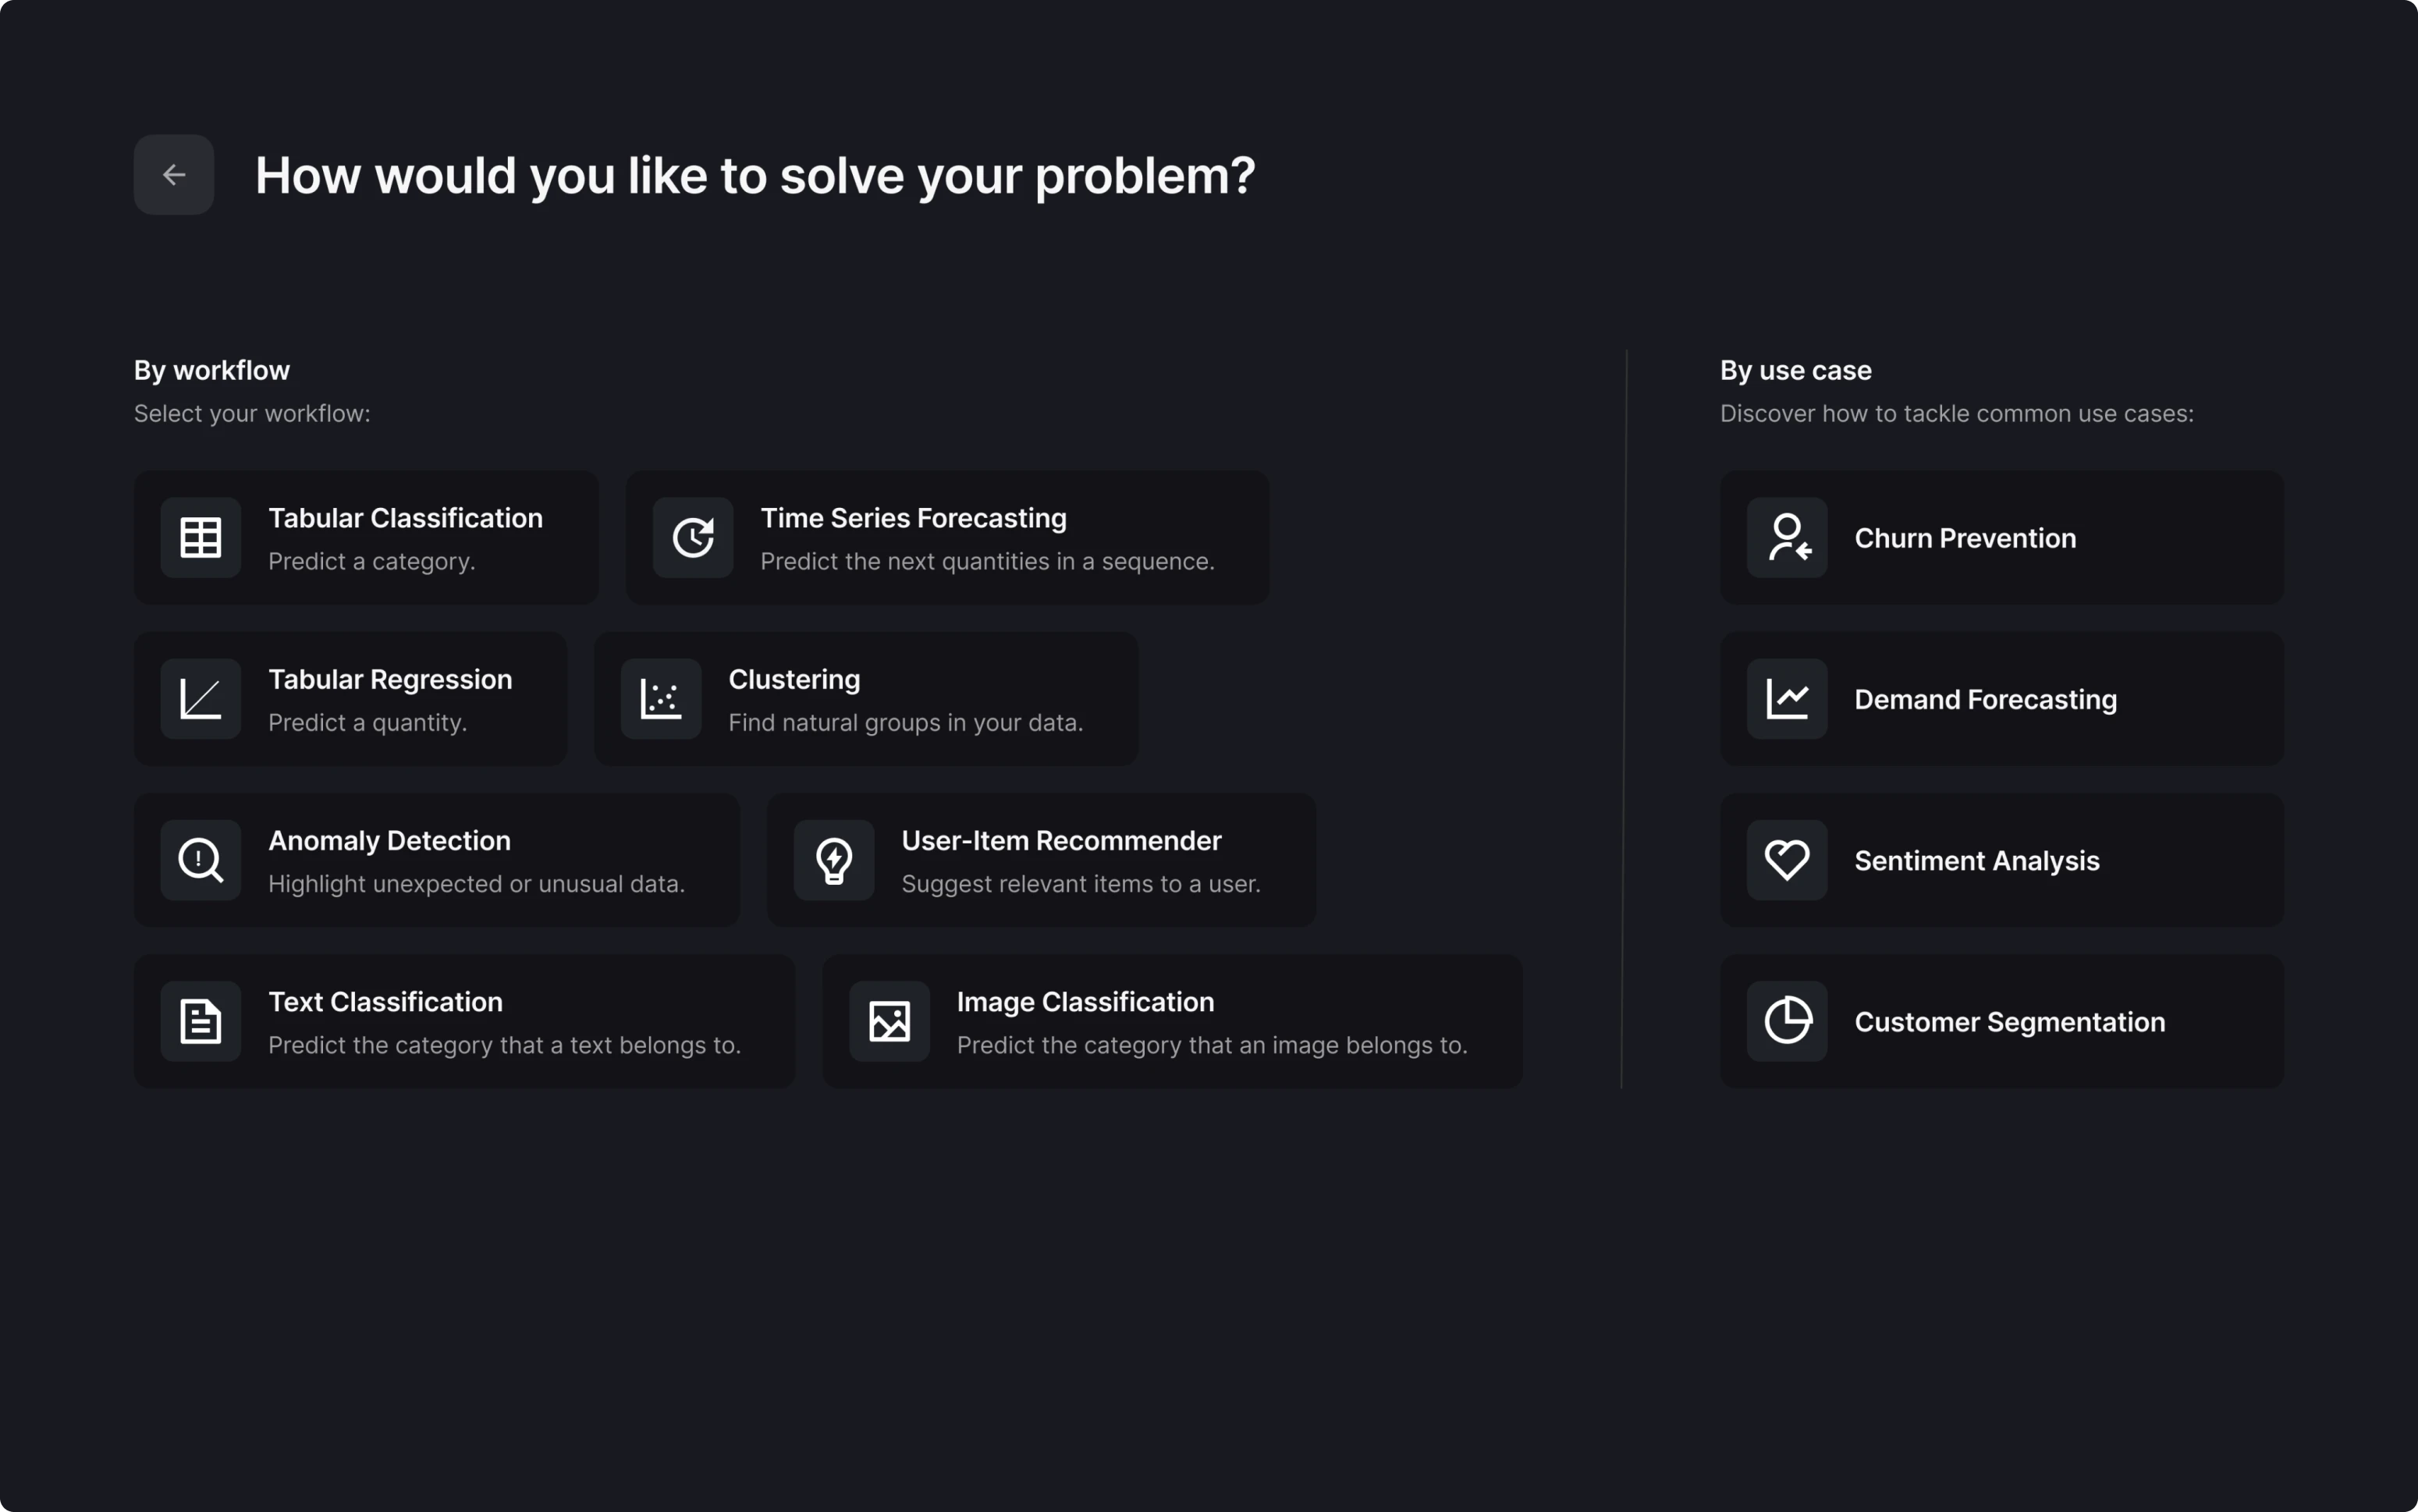
Task: Select the Tabular Classification grid icon
Action: (200, 537)
